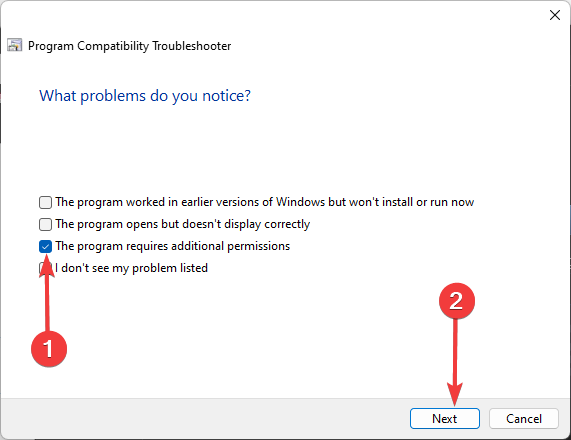Viewport: 571px width, 440px height.
Task: Click the red arrow pointing at the checked box
Action: coord(47,293)
